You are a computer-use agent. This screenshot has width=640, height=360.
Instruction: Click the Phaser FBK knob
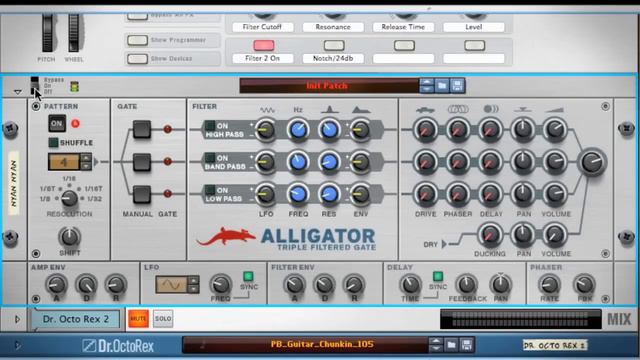point(584,284)
